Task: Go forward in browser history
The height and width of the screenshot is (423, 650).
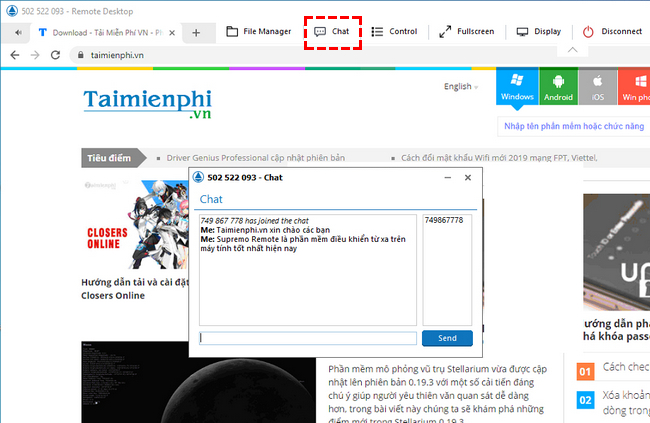Action: pos(35,55)
